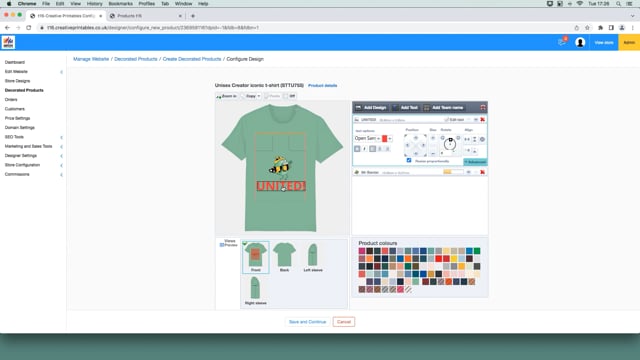Click the fullscreen icon on designer panel
Screen dimensions: 640x360
click(x=483, y=108)
